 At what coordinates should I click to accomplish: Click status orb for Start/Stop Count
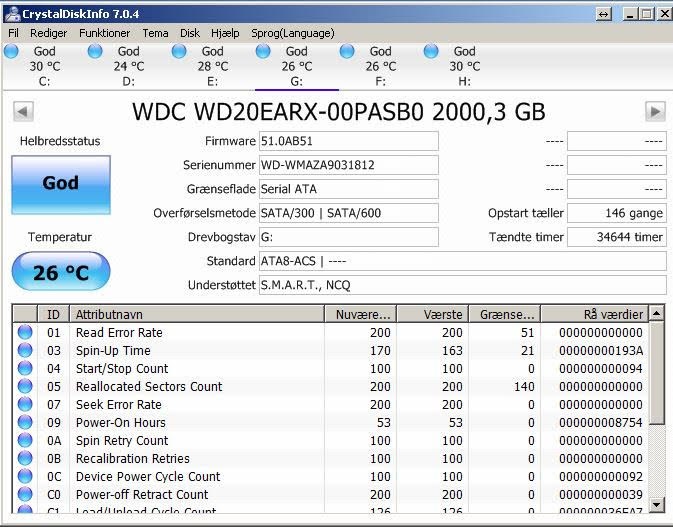tap(25, 368)
